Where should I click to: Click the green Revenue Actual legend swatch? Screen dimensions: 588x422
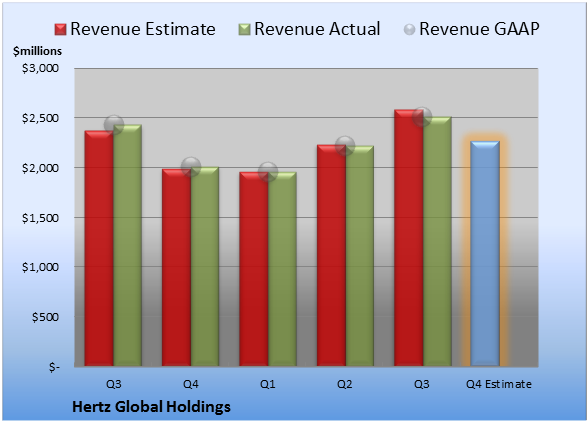[244, 30]
